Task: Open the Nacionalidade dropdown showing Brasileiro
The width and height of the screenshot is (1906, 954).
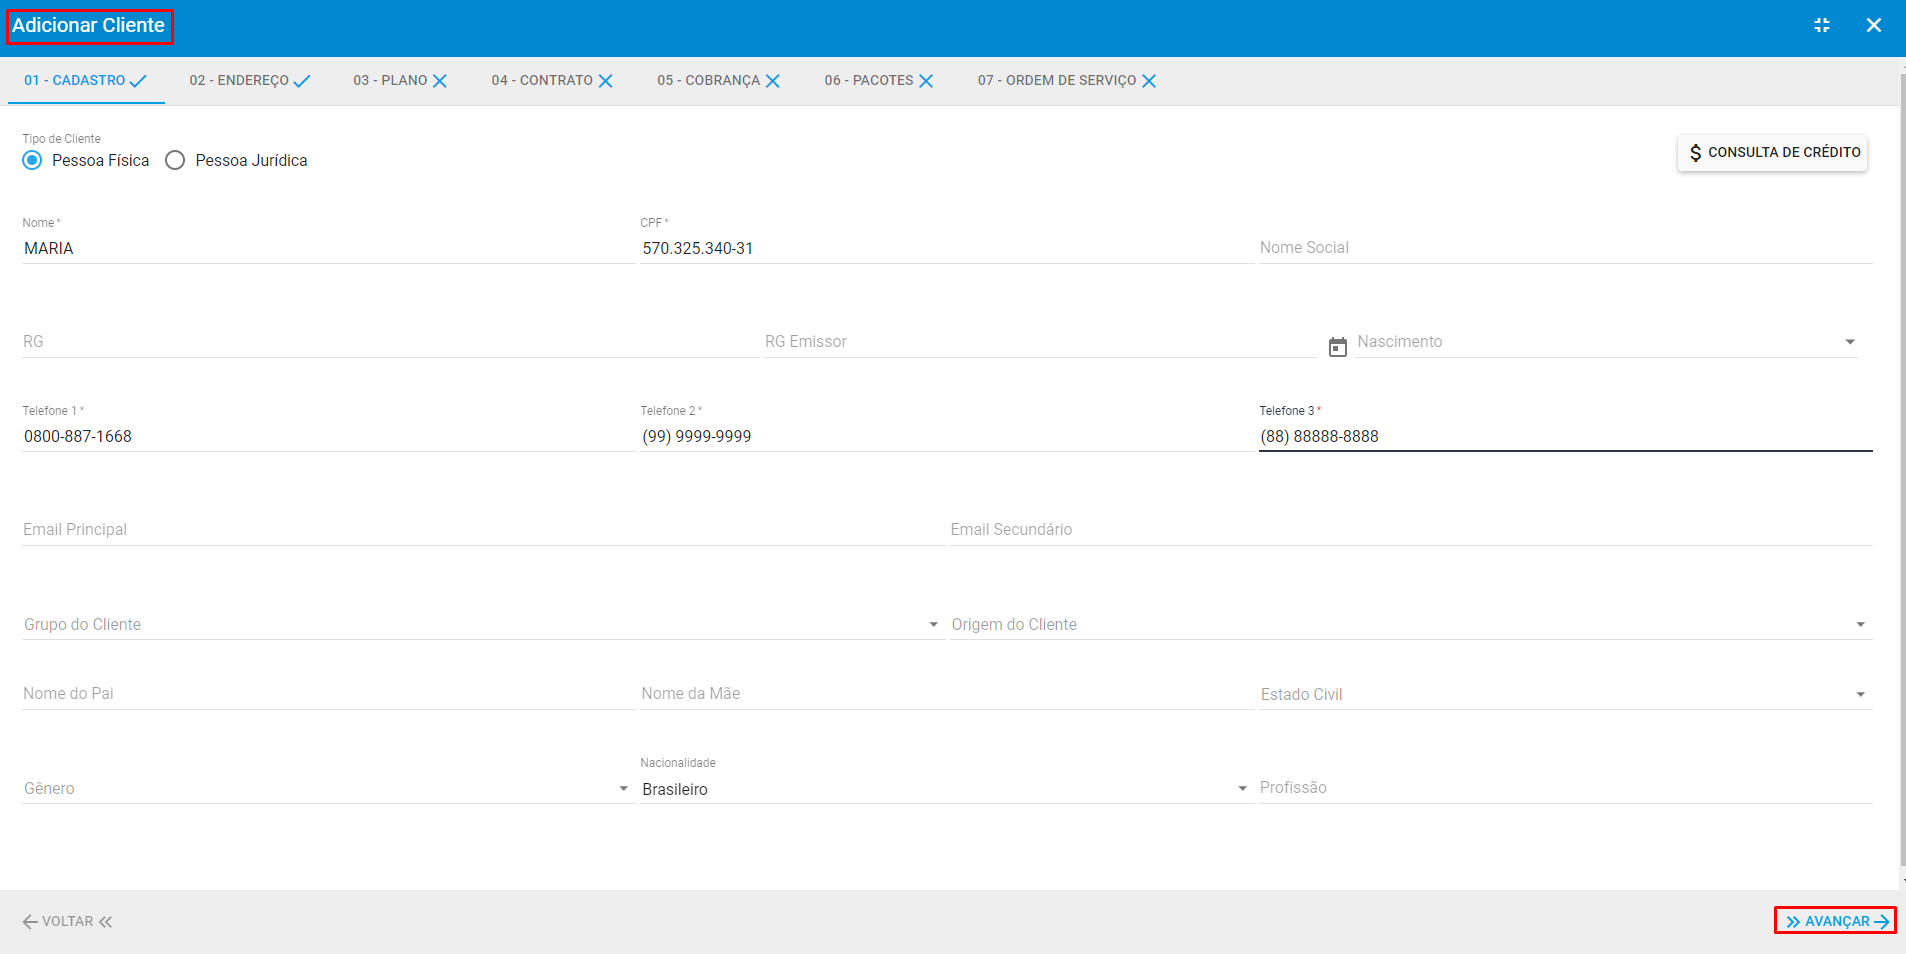Action: (1241, 789)
